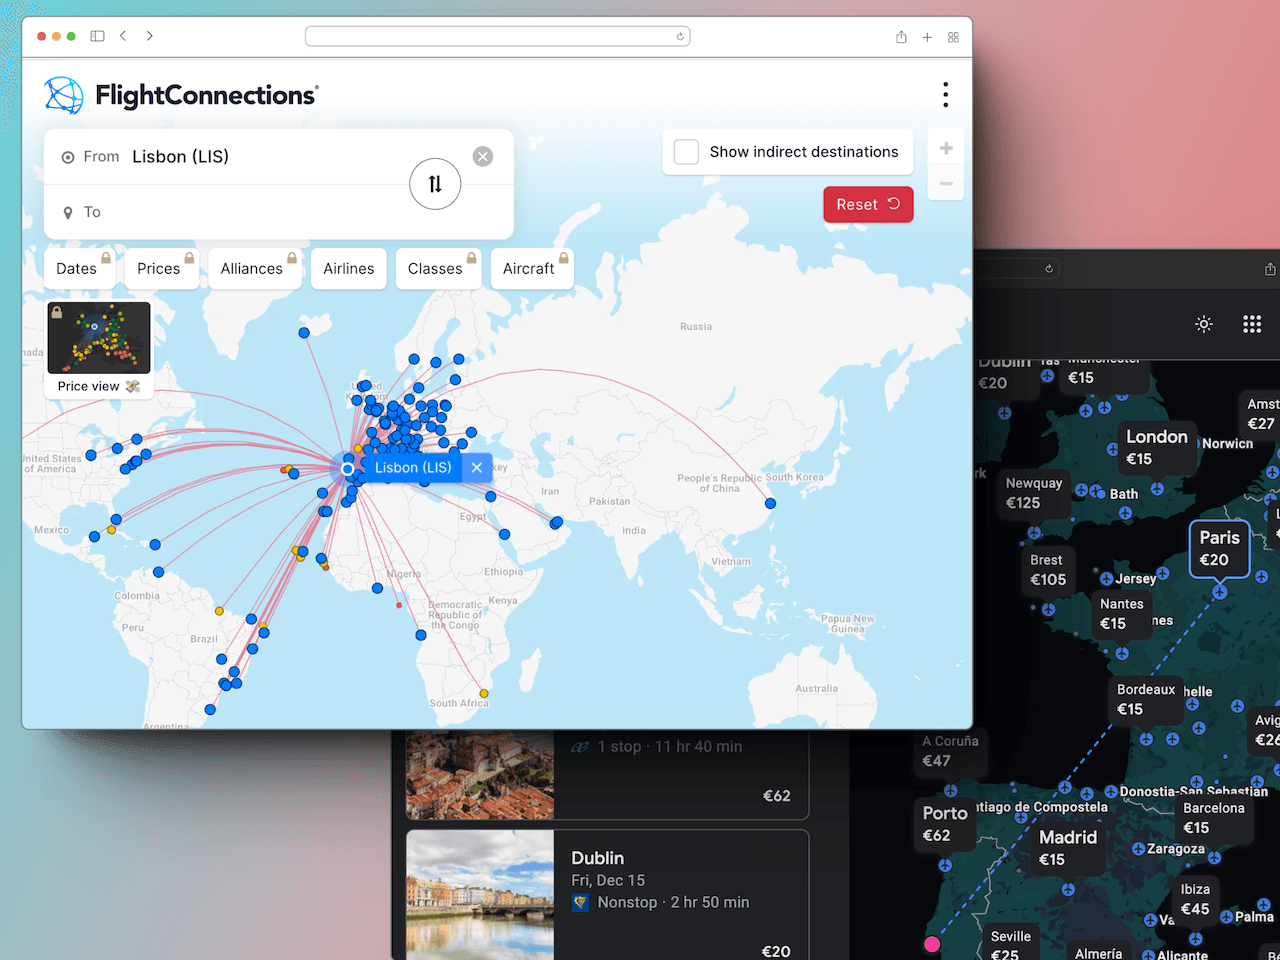Toggle light mode sun icon in dark window

(x=1204, y=324)
